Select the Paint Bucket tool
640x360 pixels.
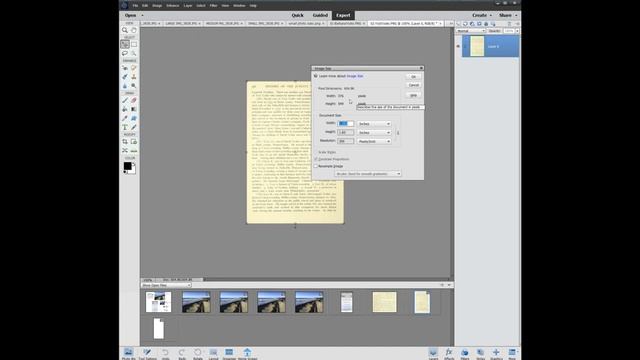(125, 109)
